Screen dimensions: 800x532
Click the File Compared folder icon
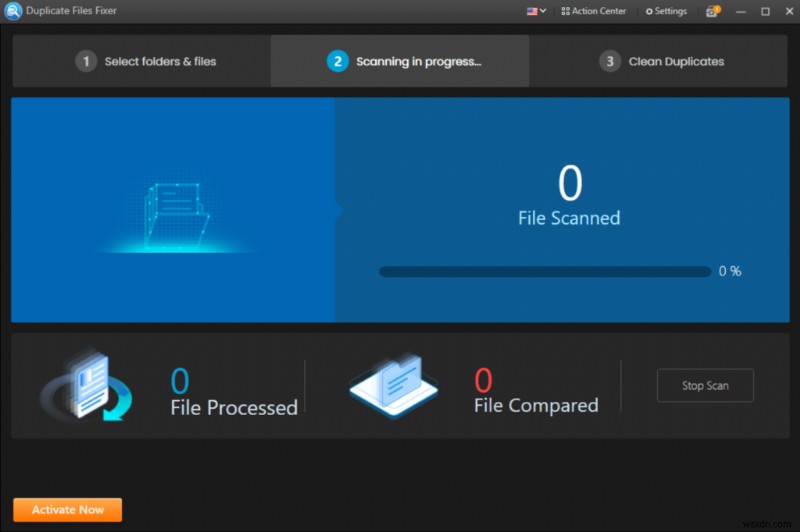393,386
